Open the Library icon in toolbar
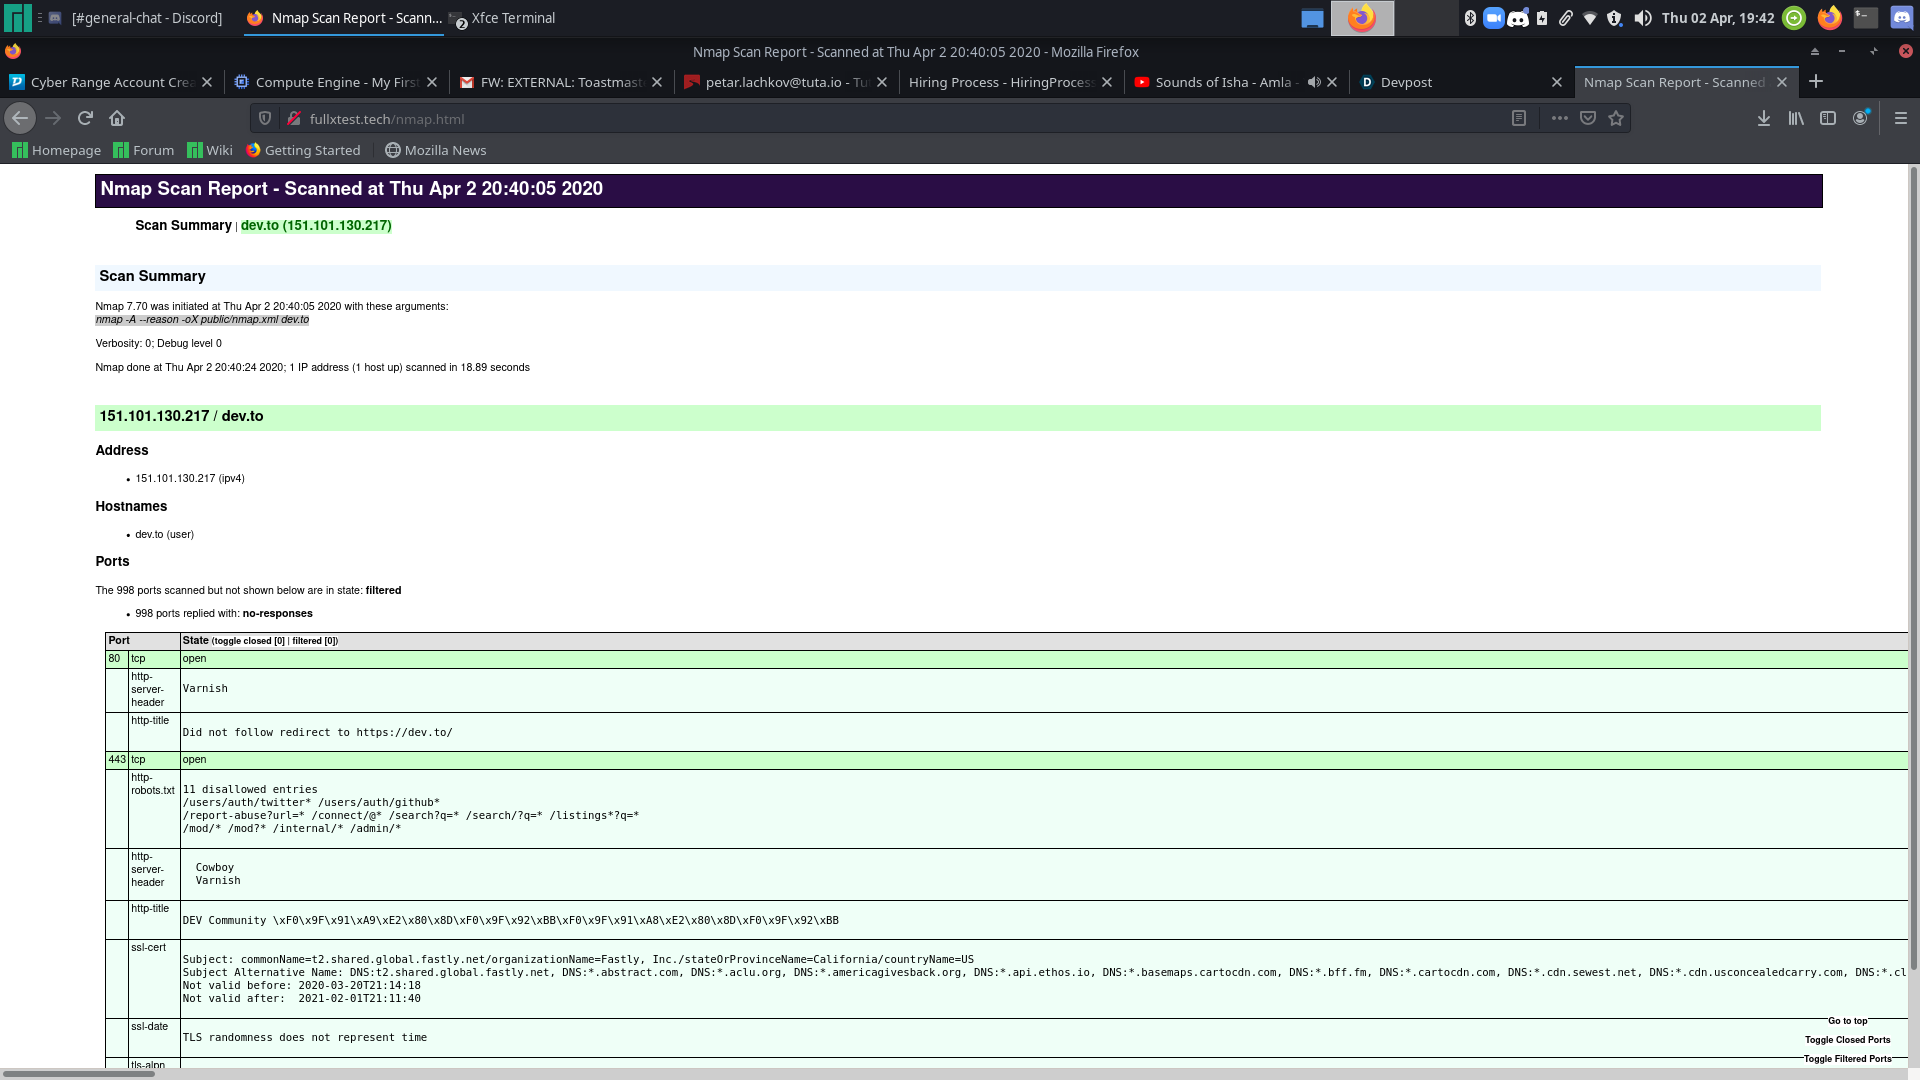 click(x=1796, y=118)
